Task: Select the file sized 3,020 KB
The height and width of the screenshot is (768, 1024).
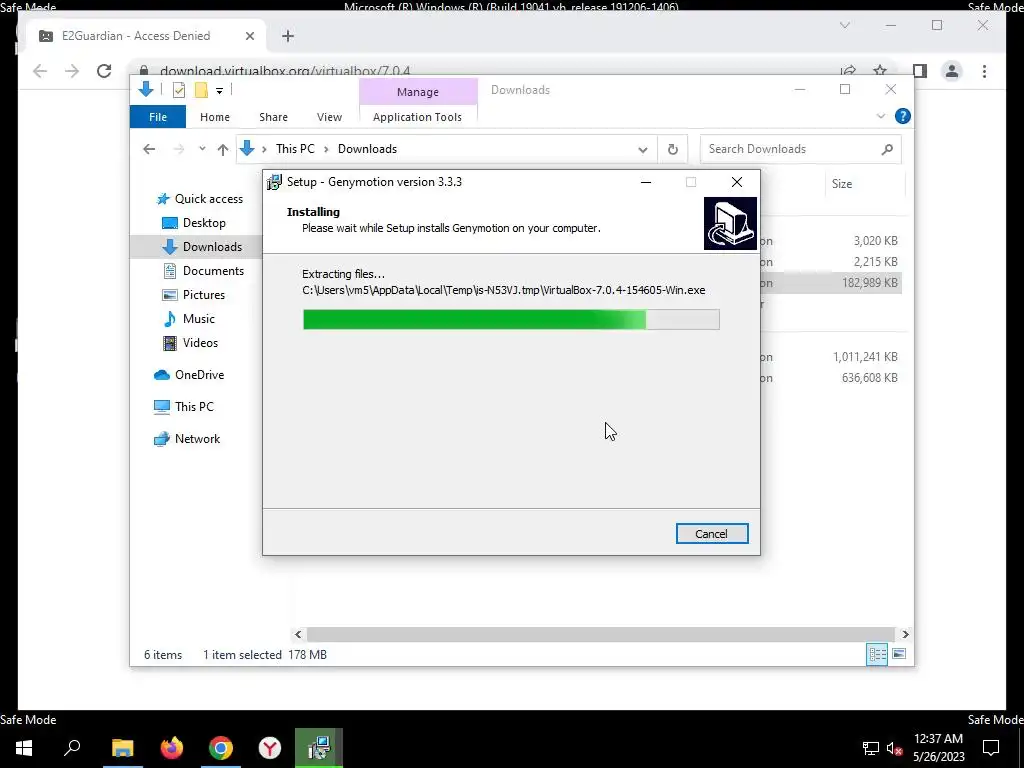Action: point(875,240)
